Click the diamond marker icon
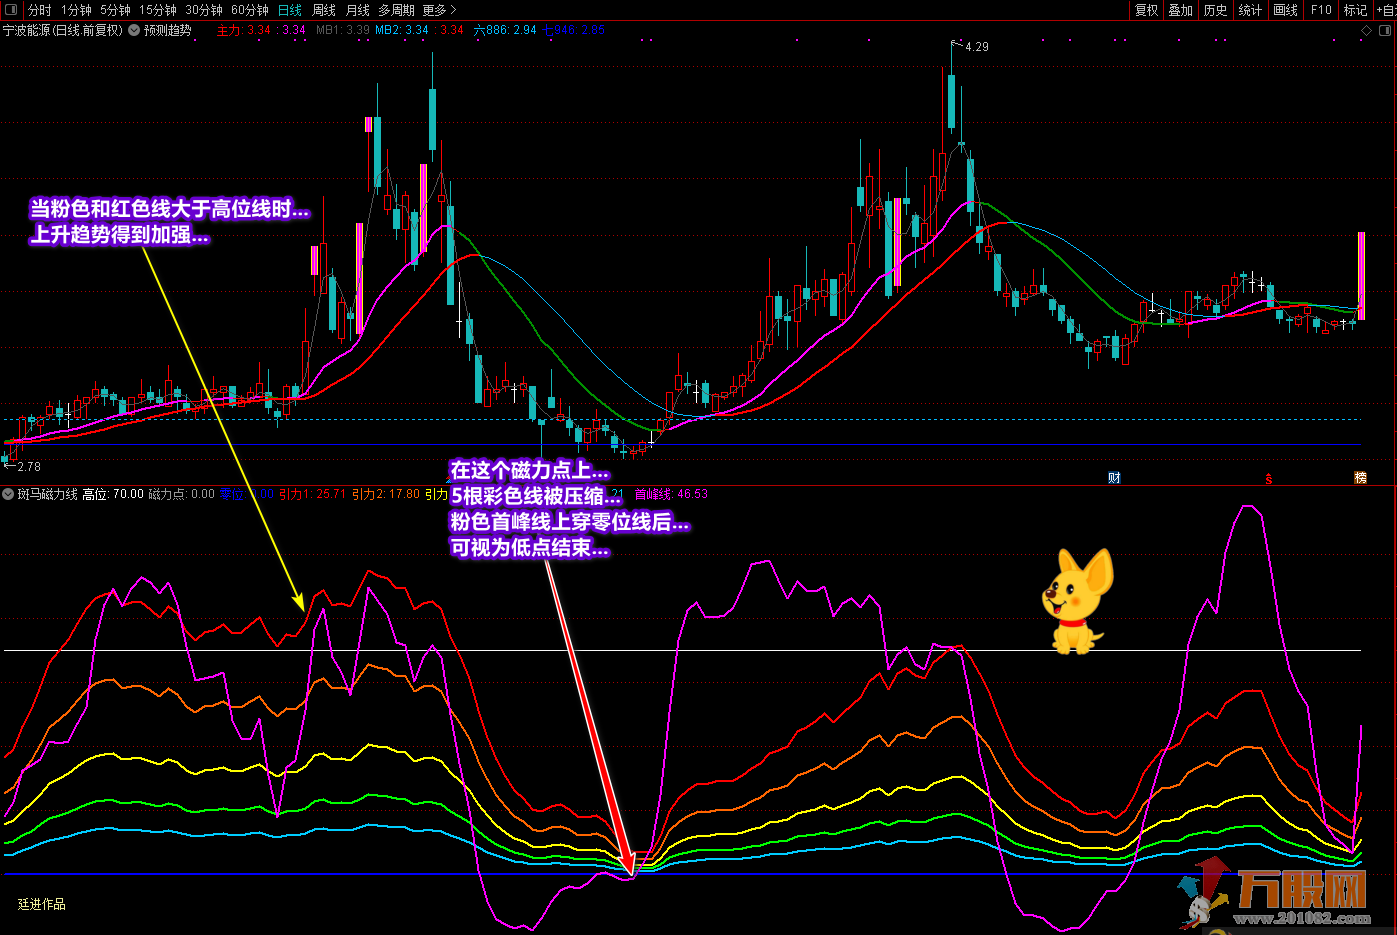The height and width of the screenshot is (935, 1397). (1366, 31)
